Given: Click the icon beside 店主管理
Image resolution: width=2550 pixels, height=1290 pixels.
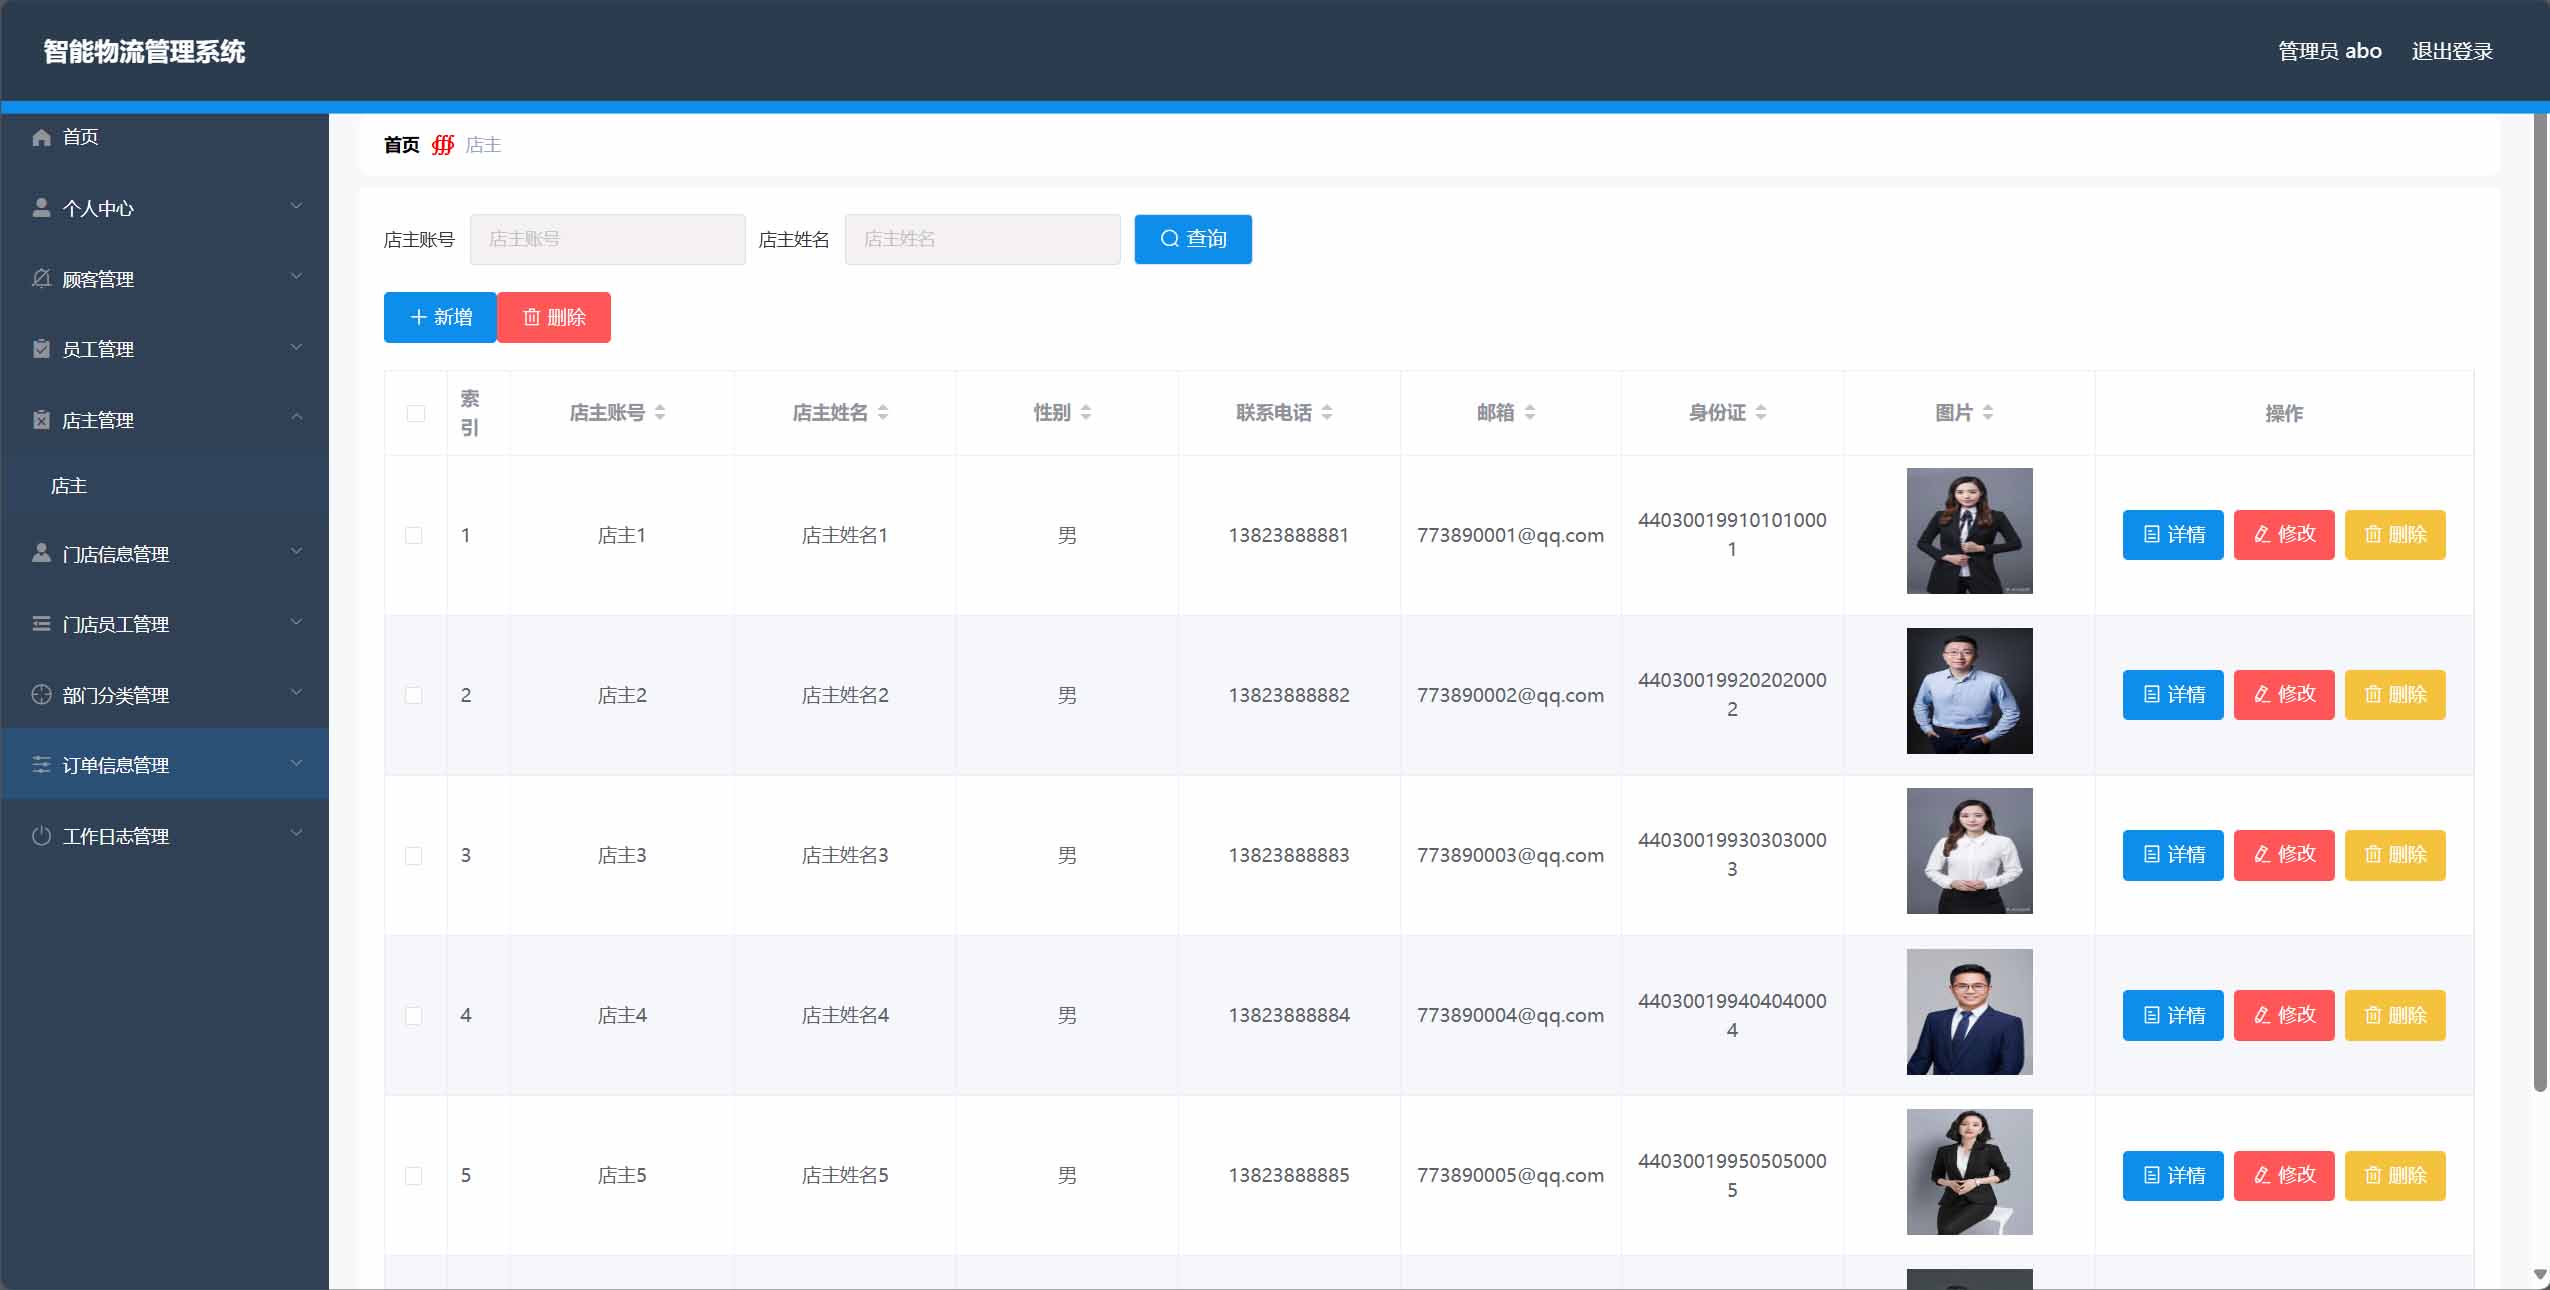Looking at the screenshot, I should (41, 420).
